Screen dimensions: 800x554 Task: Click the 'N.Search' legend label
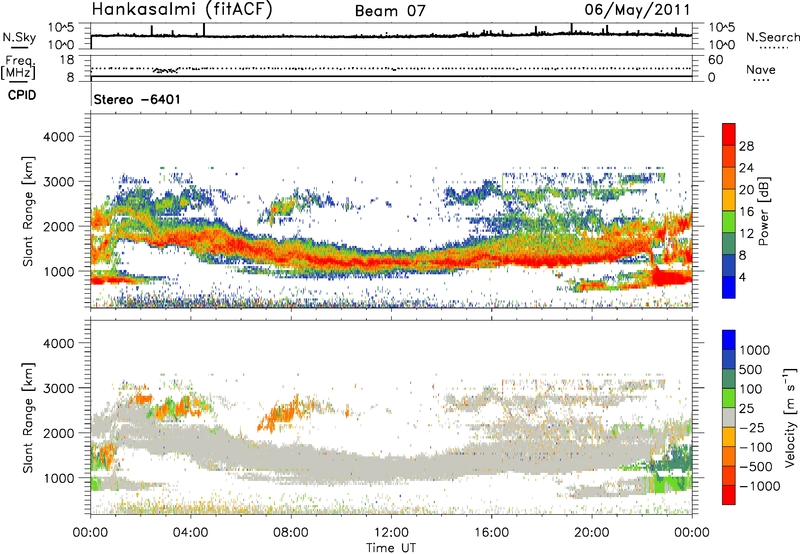pyautogui.click(x=772, y=37)
